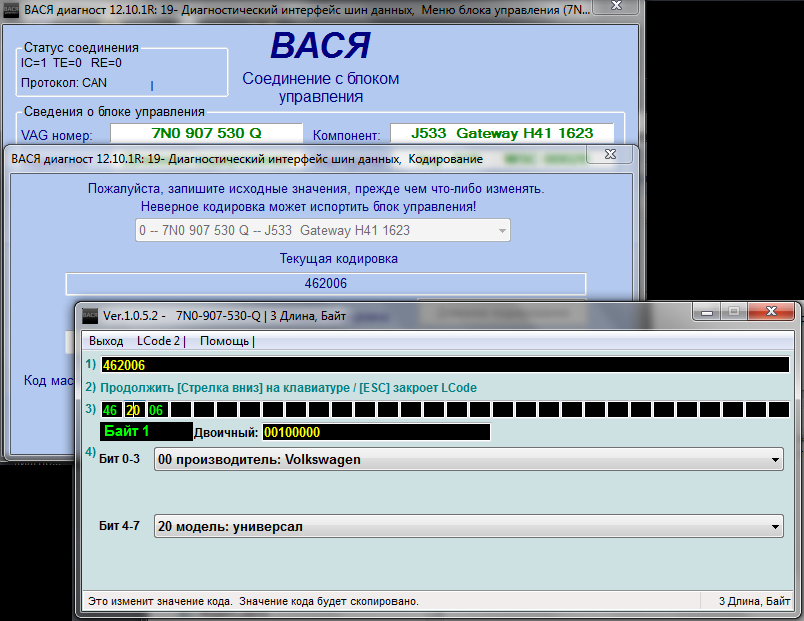Viewport: 804px width, 621px height.
Task: Click the status message Это изменит значение кода
Action: (253, 601)
